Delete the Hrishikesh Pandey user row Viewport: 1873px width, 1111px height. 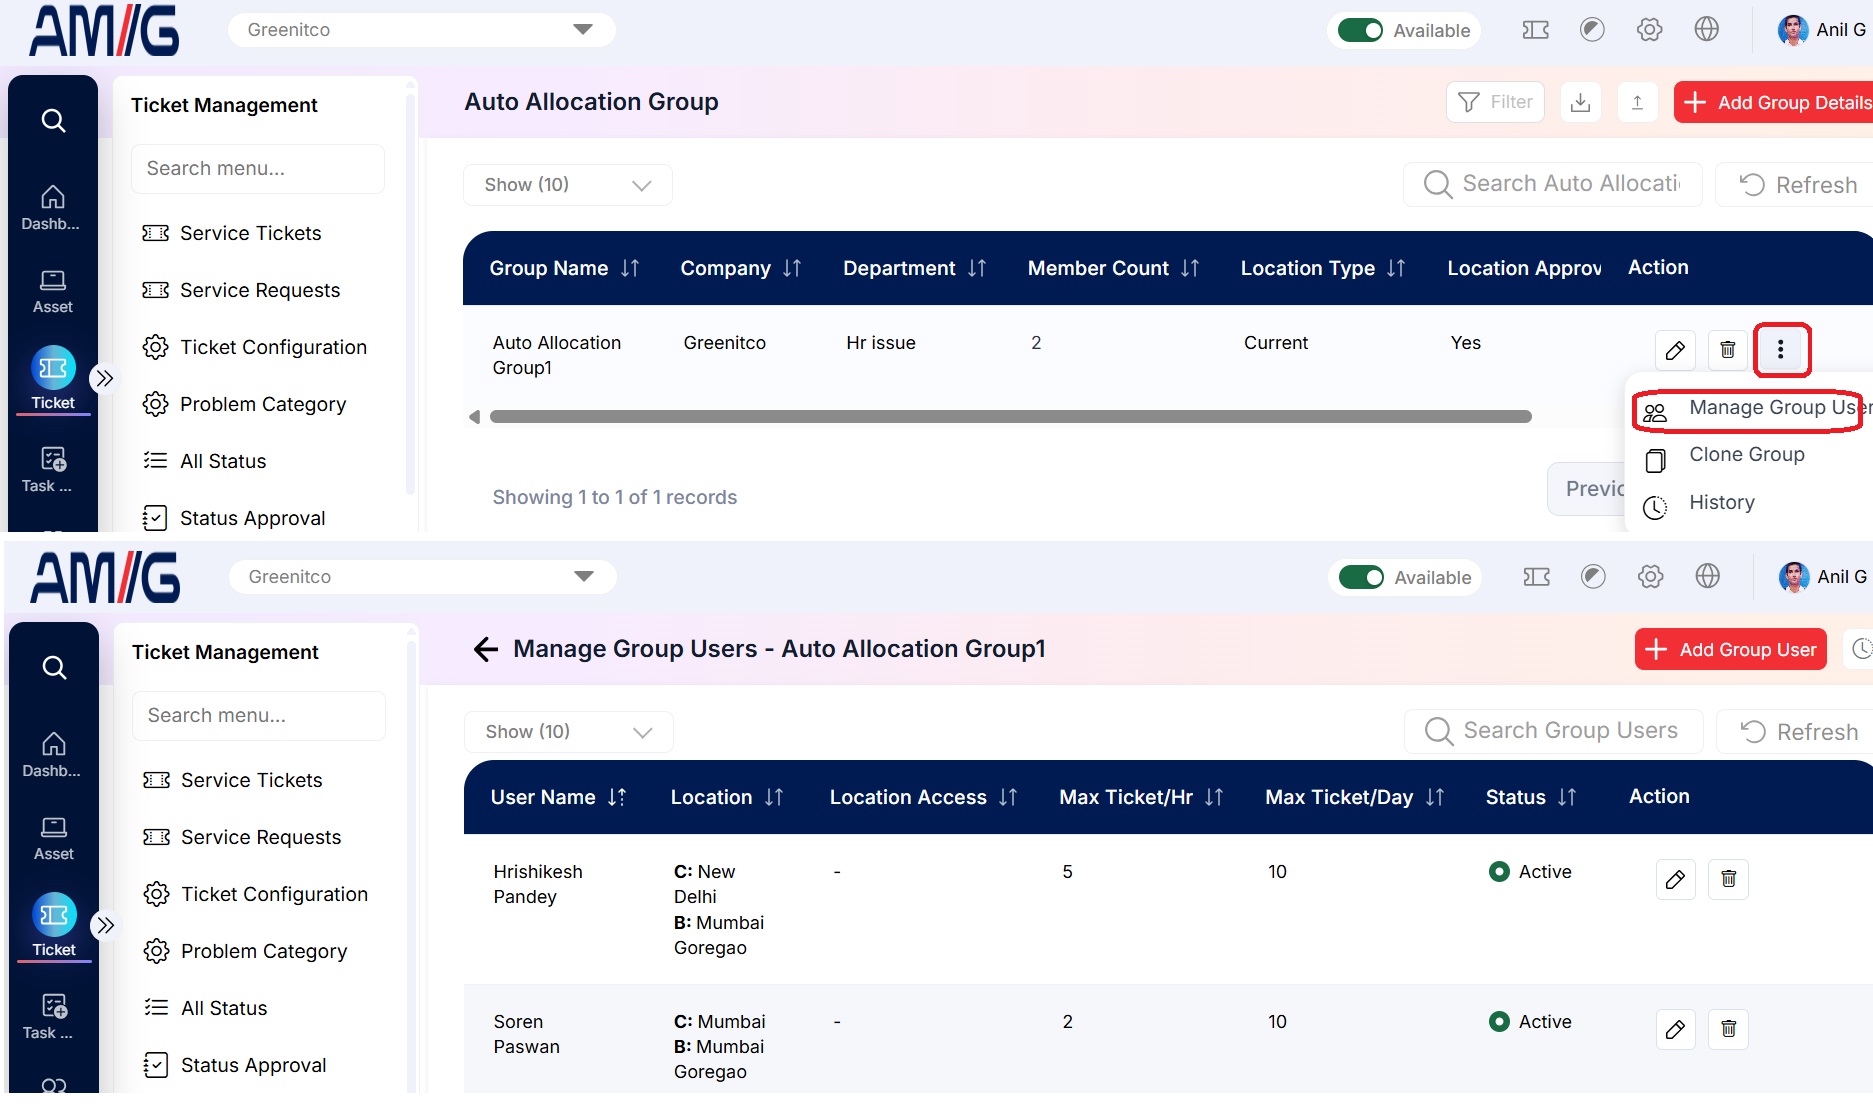click(1728, 879)
